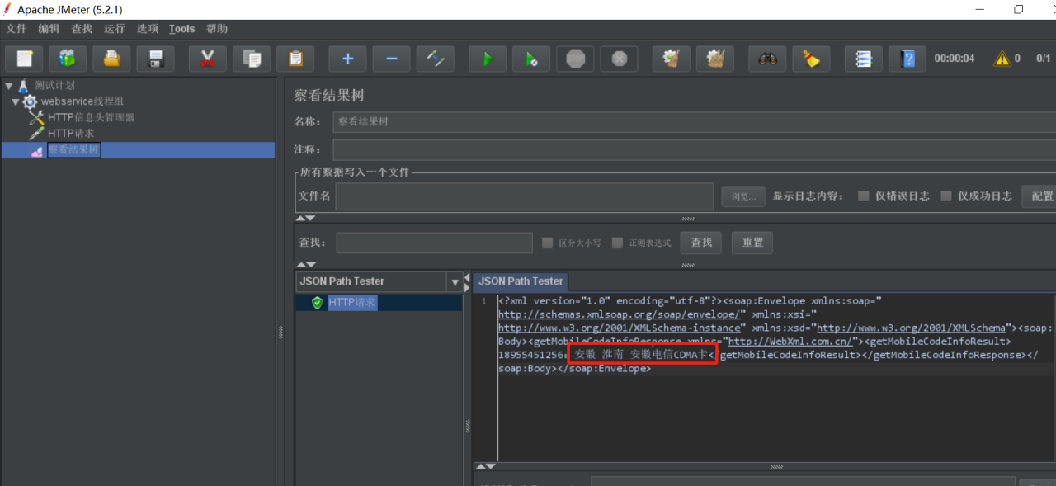Collapse the 测试计划 tree node
This screenshot has height=486, width=1056.
(8, 85)
